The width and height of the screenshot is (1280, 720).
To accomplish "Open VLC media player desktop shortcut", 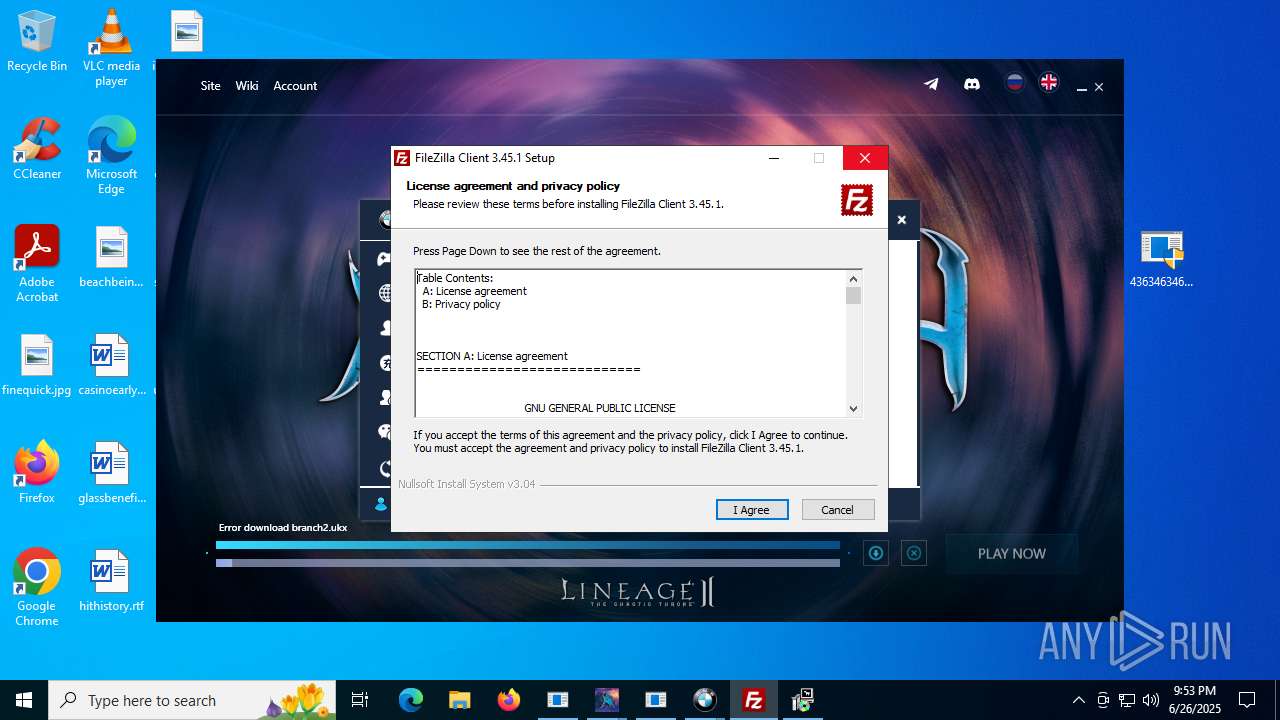I will [111, 48].
